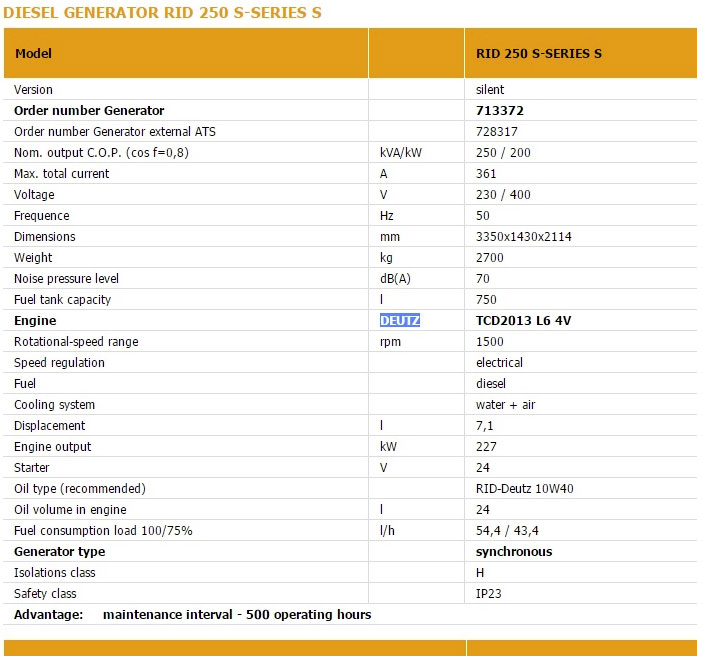Click the page title 'DIESEL GENERATOR RID 250 S-SERIES S'
This screenshot has height=657, width=703.
click(162, 13)
